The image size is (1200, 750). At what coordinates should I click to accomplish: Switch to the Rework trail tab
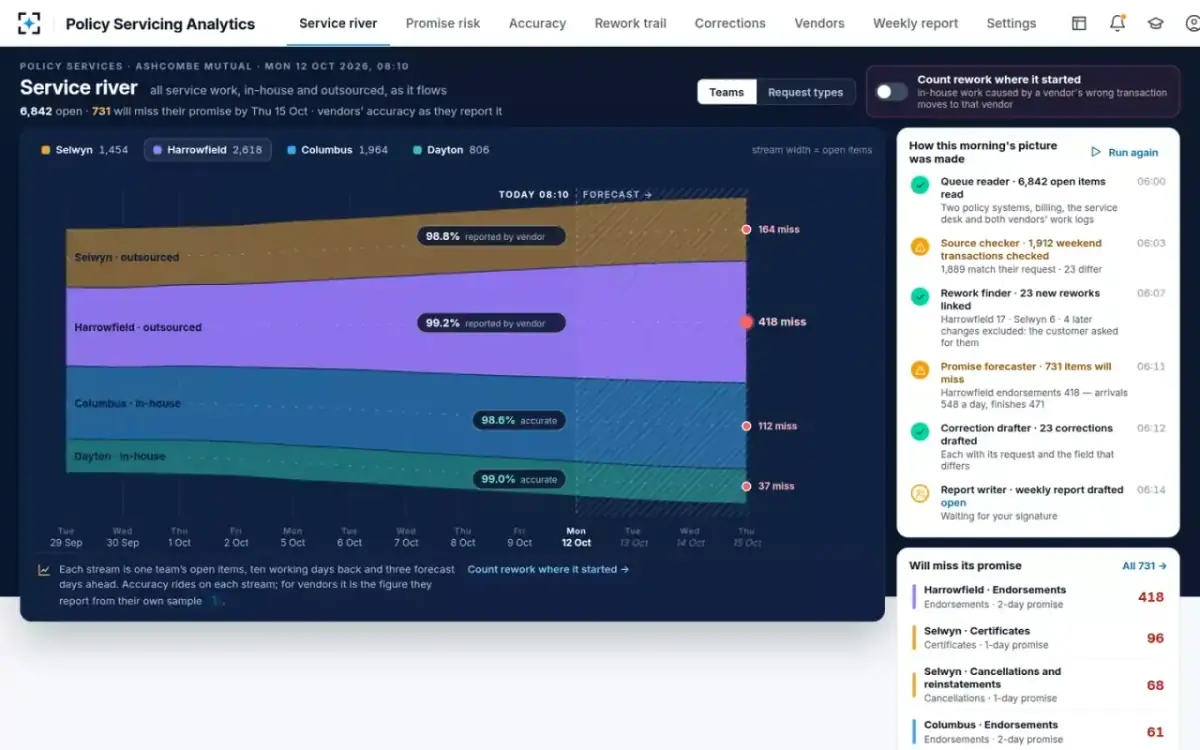coord(630,23)
